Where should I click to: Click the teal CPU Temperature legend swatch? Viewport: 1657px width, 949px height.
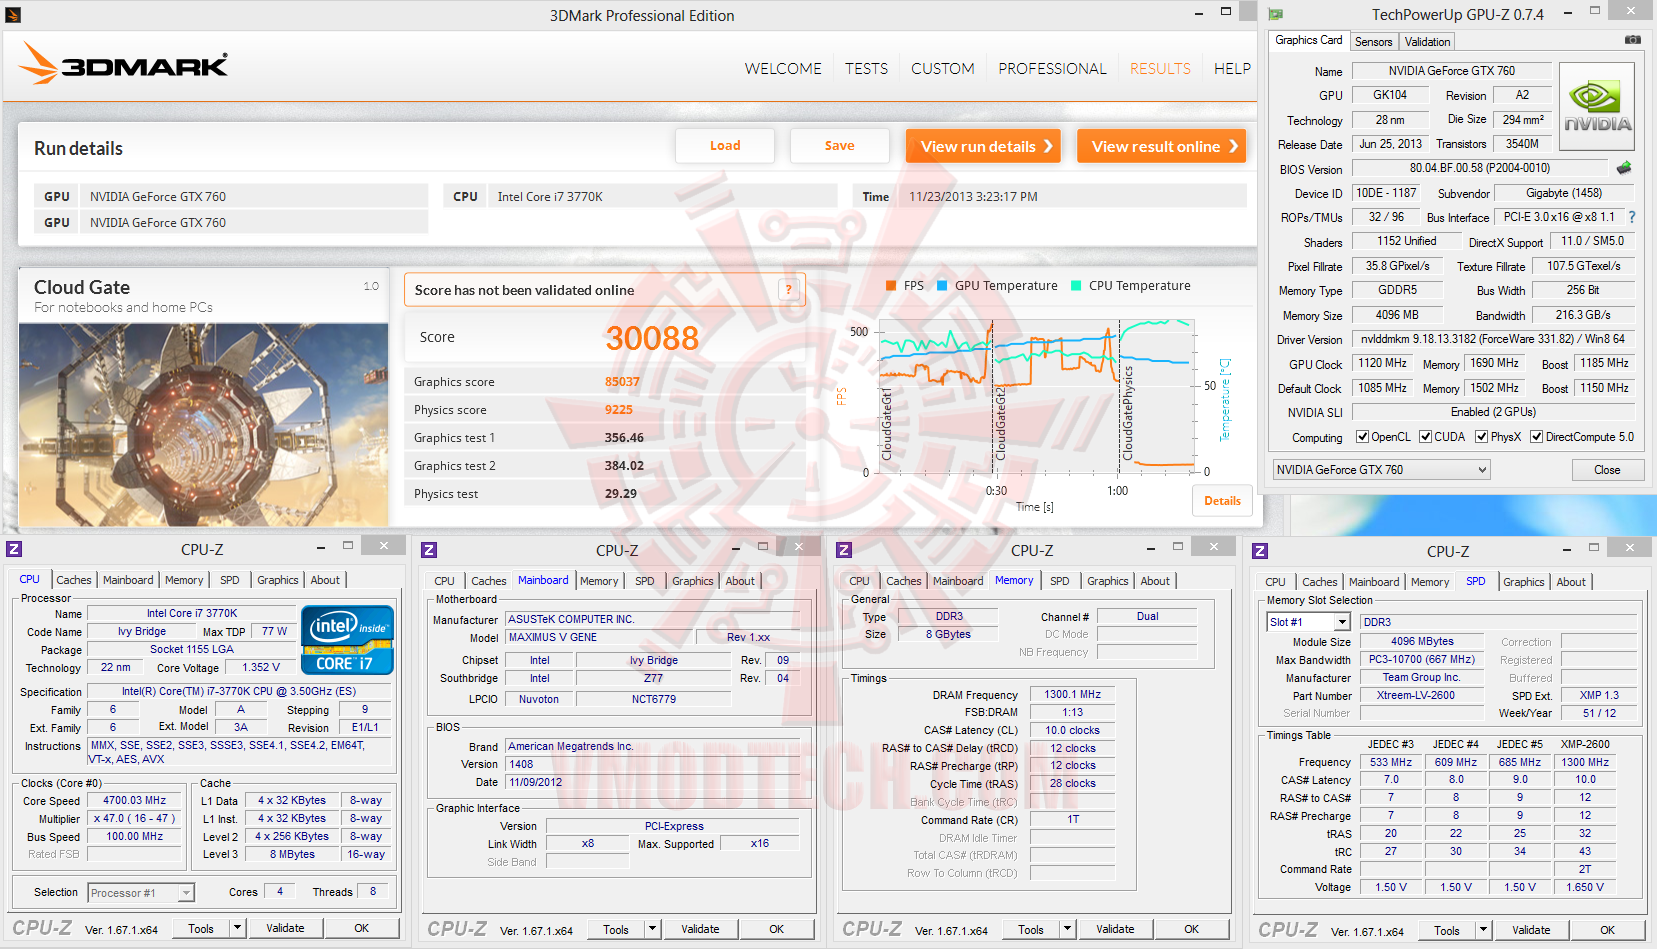1076,286
